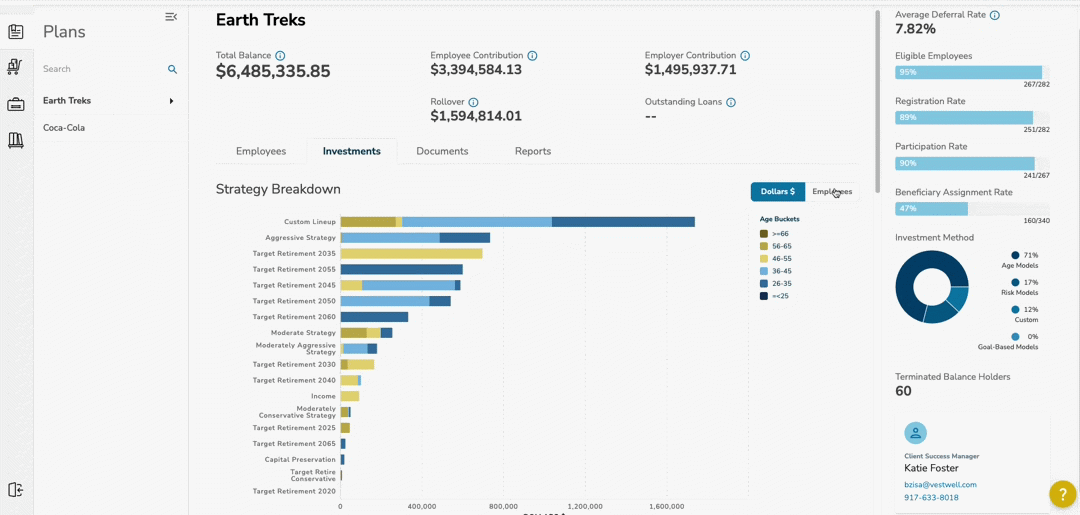
Task: Click the Capital Preservation chart label
Action: click(300, 459)
